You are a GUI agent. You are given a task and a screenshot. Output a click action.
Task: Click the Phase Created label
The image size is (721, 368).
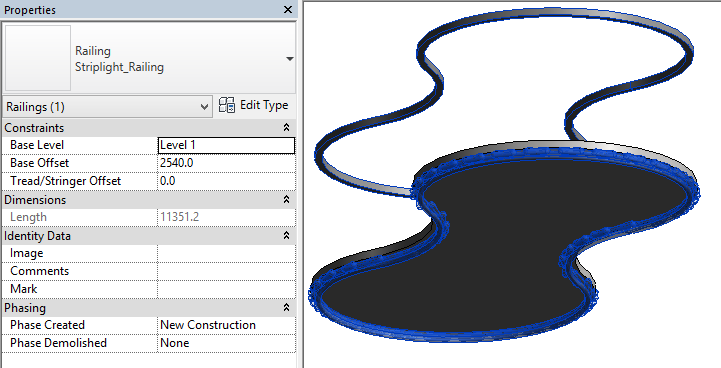click(x=47, y=325)
